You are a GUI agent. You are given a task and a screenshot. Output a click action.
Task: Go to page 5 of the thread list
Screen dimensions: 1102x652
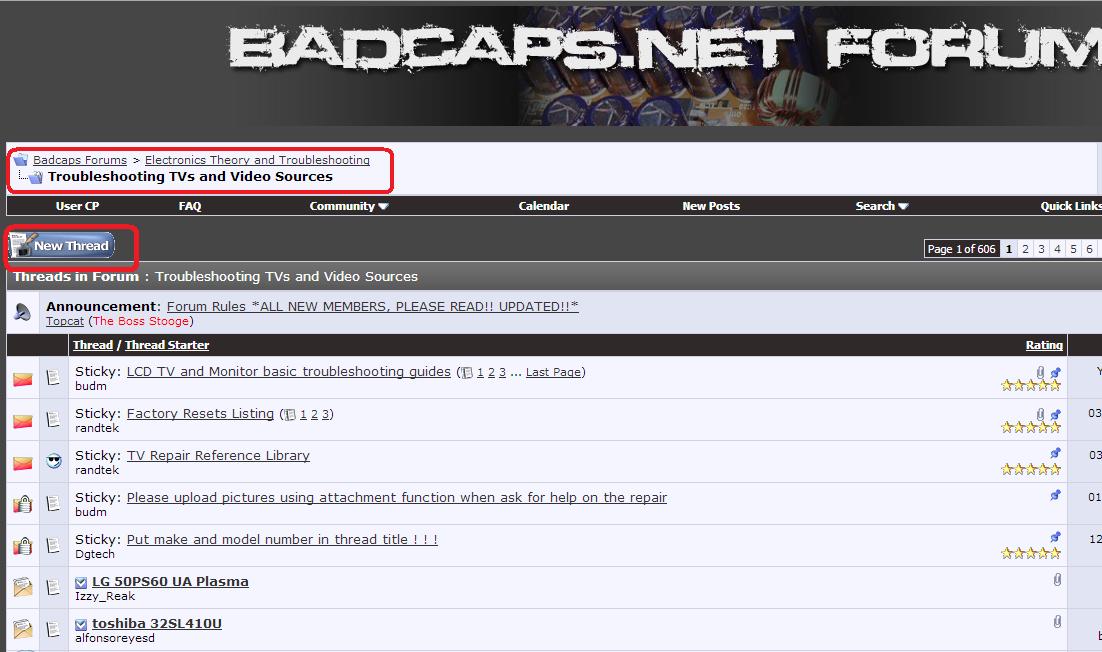click(1073, 249)
